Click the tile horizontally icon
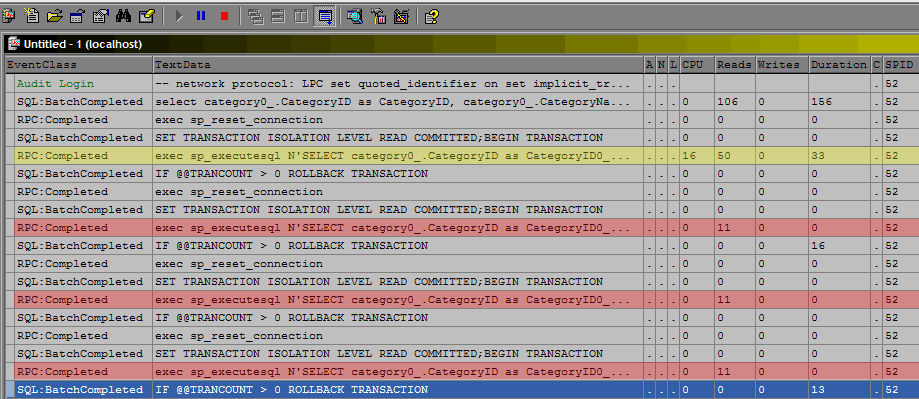Image resolution: width=919 pixels, height=399 pixels. tap(278, 16)
